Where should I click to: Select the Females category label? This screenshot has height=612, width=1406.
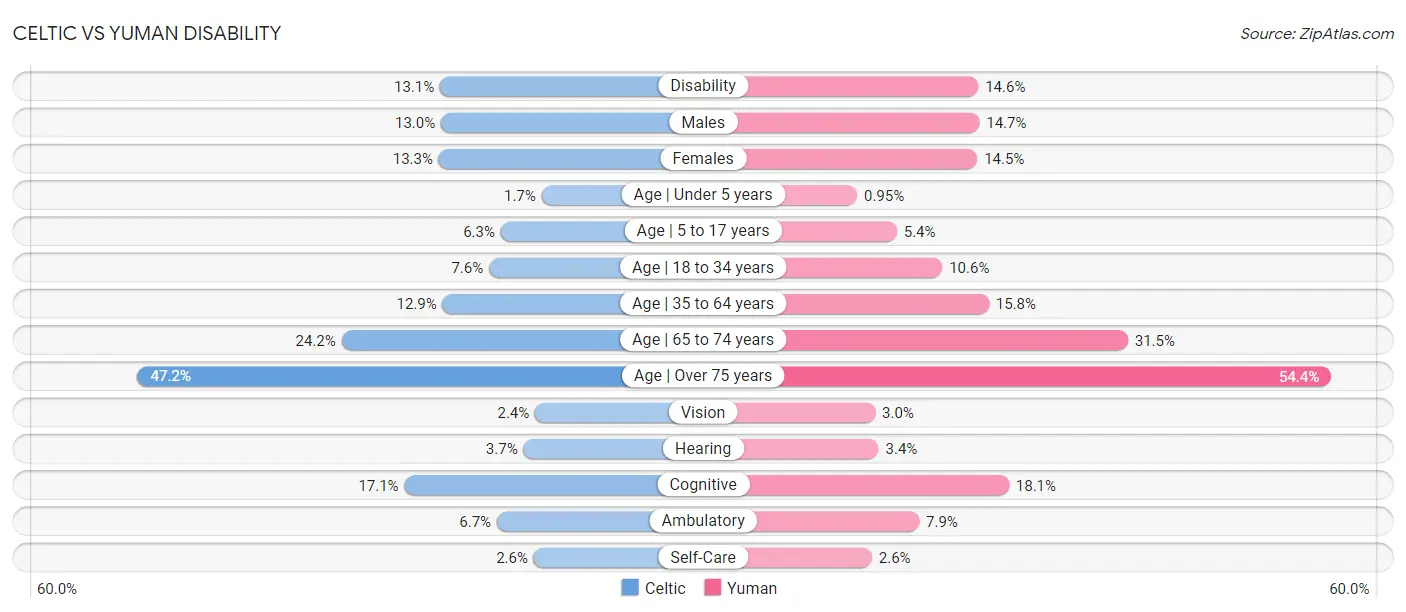click(703, 159)
